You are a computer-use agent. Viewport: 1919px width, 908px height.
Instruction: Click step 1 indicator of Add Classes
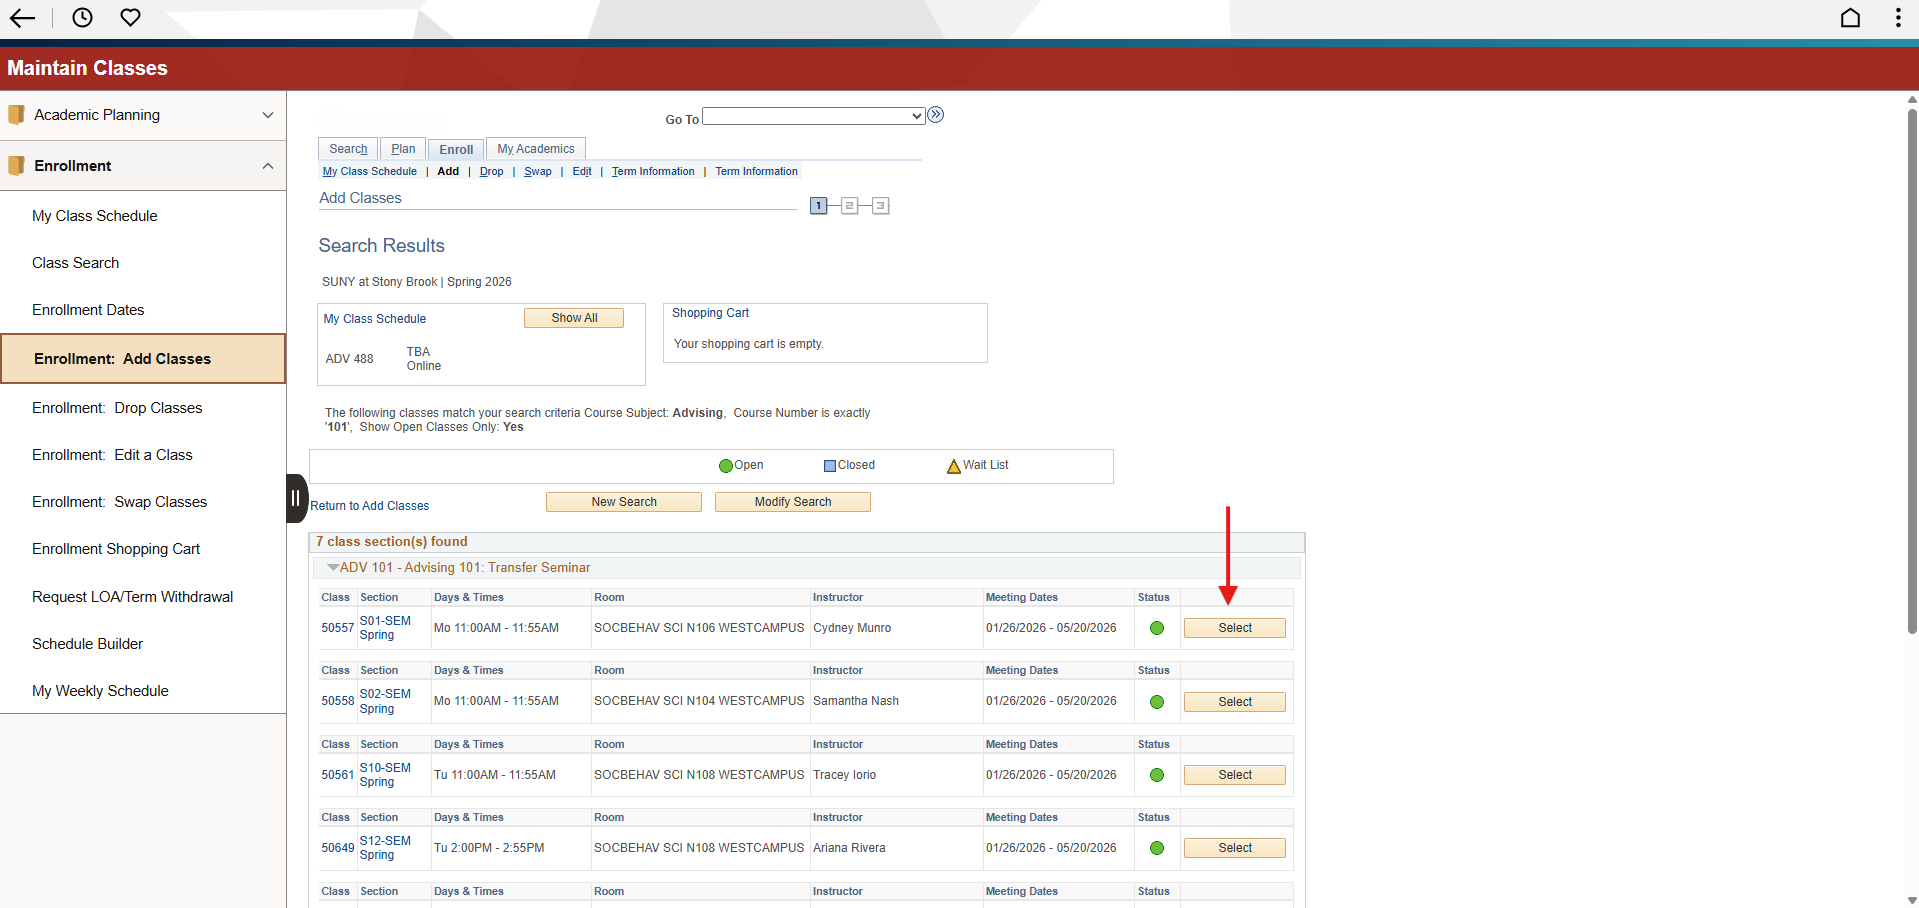818,206
